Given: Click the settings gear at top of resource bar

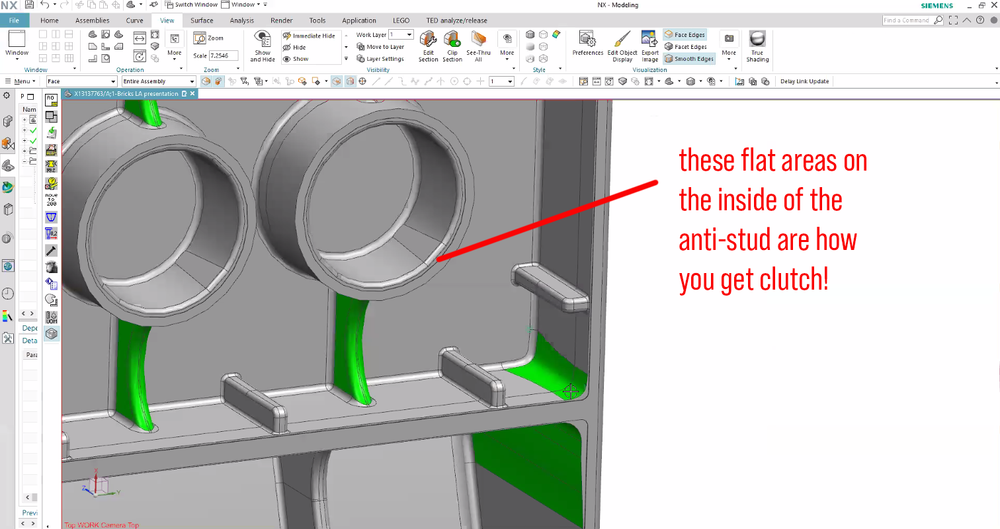Looking at the screenshot, I should (7, 95).
